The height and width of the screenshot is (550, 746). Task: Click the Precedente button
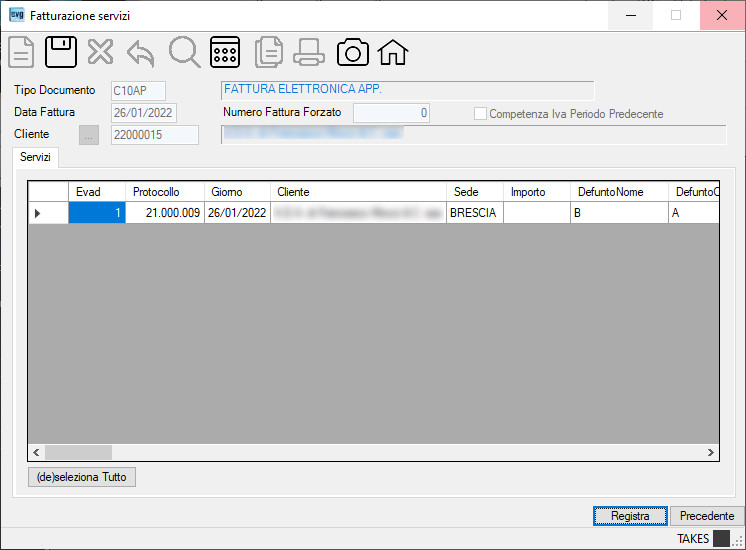(707, 516)
